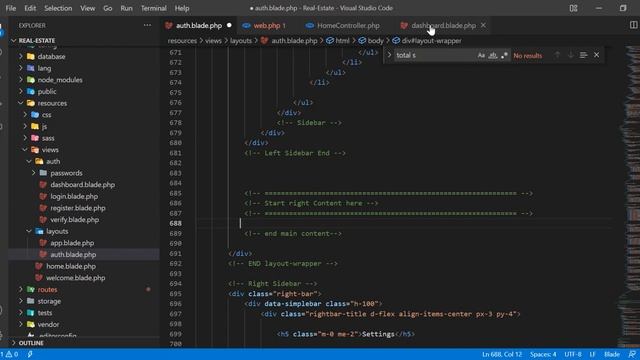
Task: Click the 'div#layout-wrapper' breadcrumb segment
Action: (431, 40)
